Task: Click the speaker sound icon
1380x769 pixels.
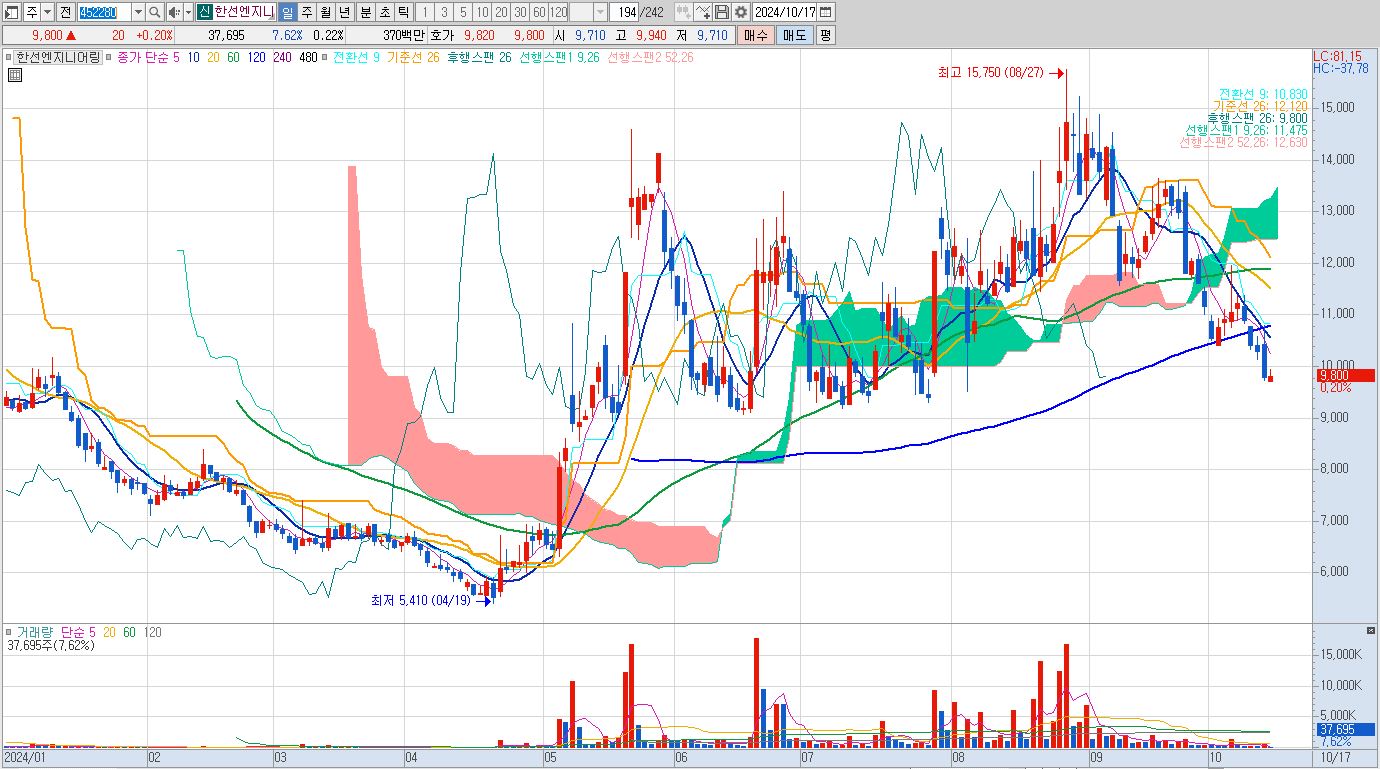Action: tap(174, 12)
